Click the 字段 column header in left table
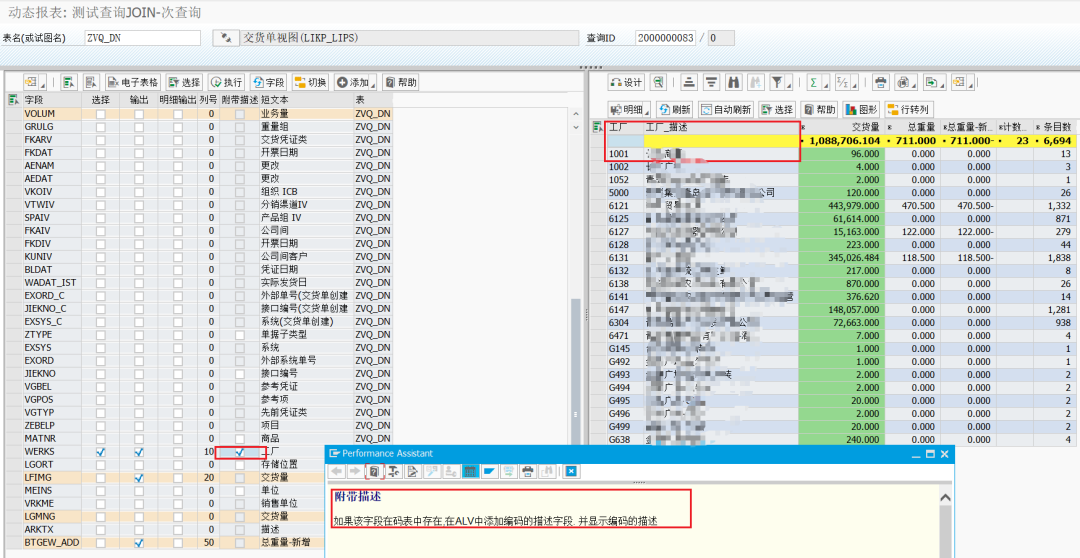This screenshot has width=1080, height=558. pos(52,100)
